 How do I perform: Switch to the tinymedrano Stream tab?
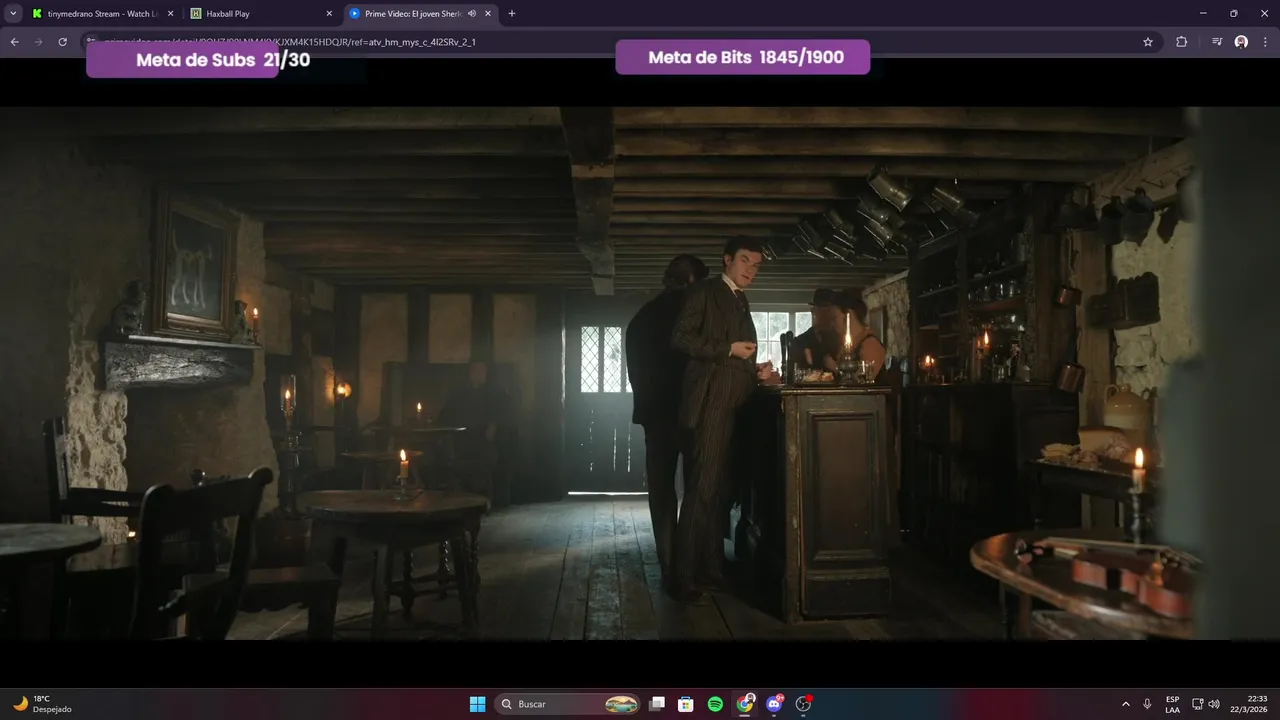coord(103,14)
